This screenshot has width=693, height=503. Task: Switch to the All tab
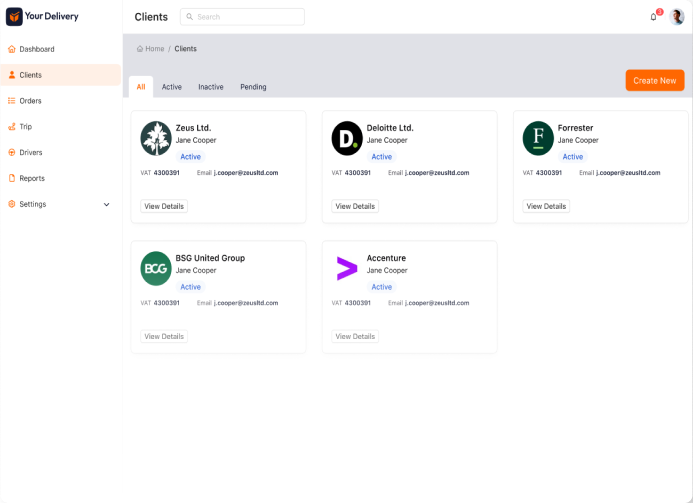141,87
